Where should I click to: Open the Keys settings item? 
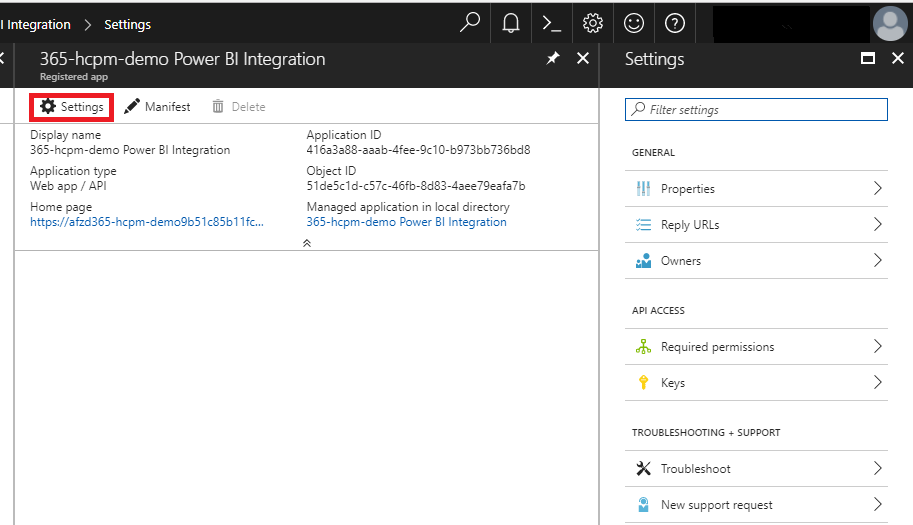[x=757, y=383]
